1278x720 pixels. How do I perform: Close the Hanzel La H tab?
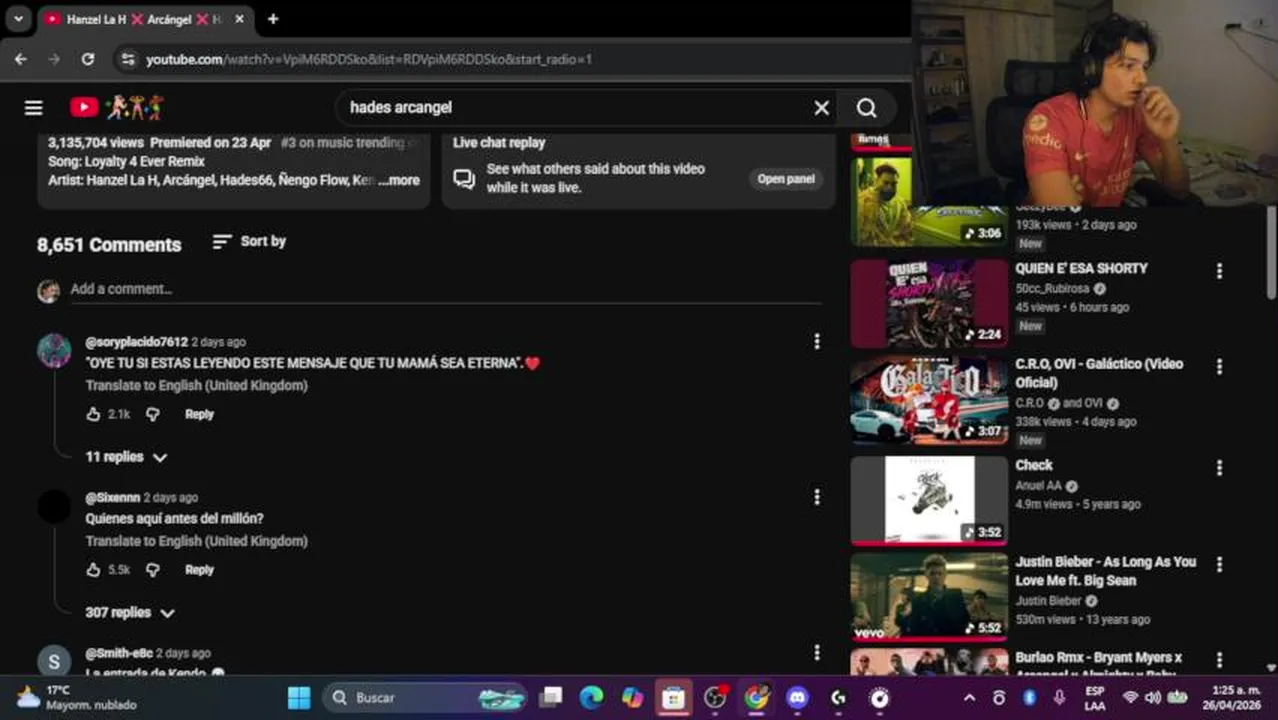pos(239,19)
